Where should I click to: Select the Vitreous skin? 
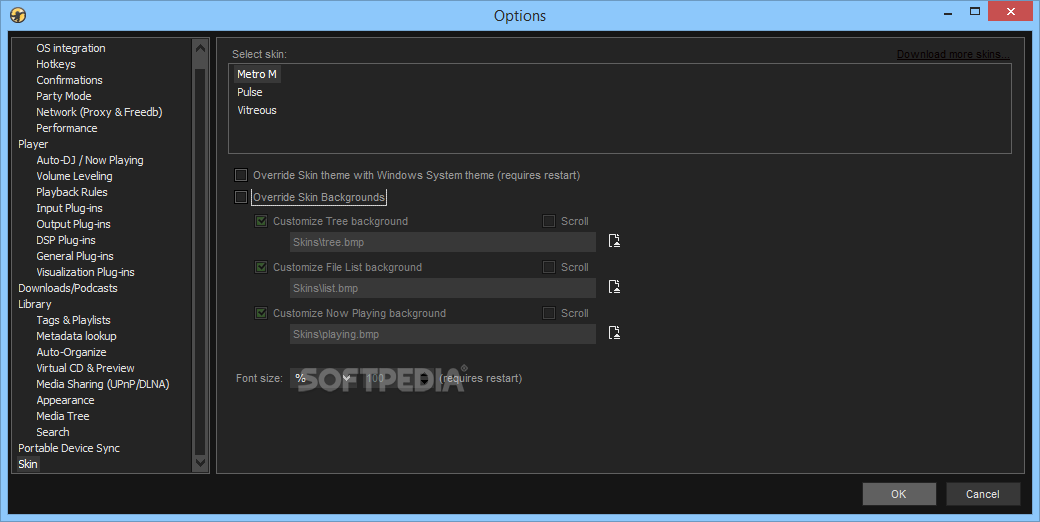tap(257, 110)
